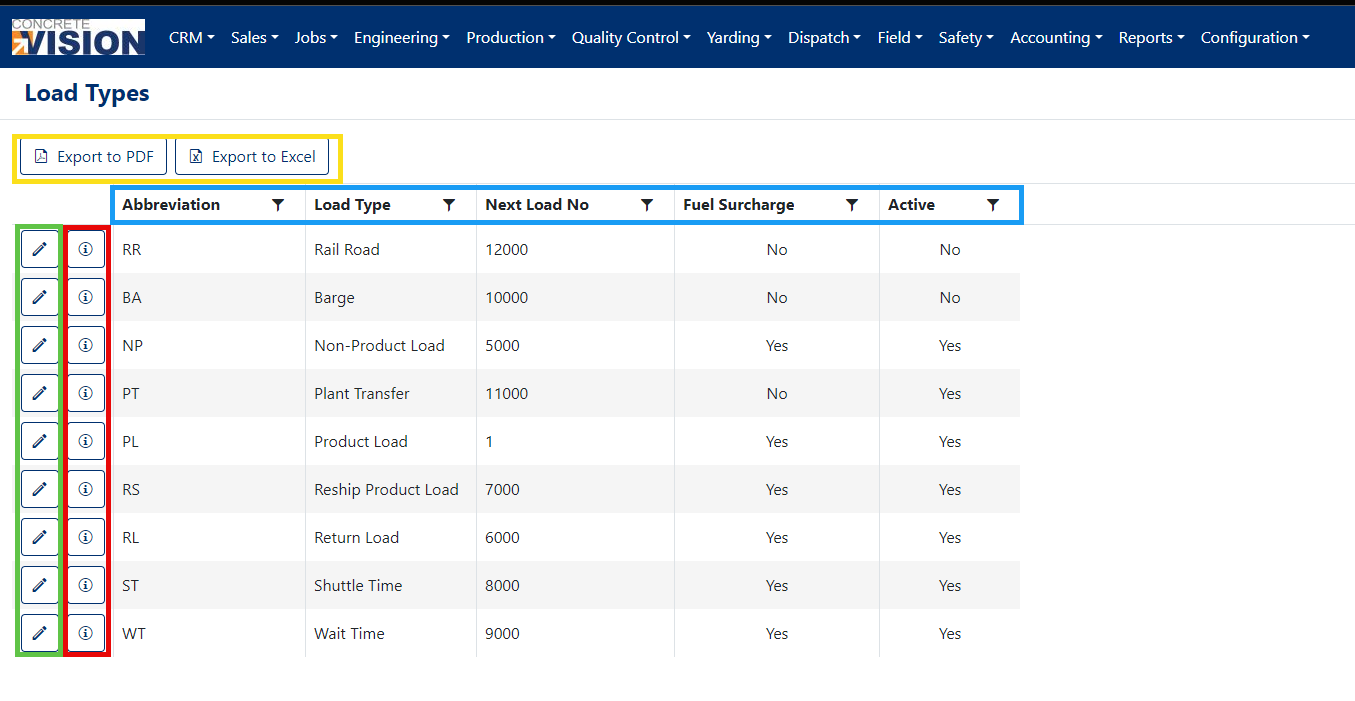1355x701 pixels.
Task: Select the 'Barge' load type cell
Action: pos(391,298)
